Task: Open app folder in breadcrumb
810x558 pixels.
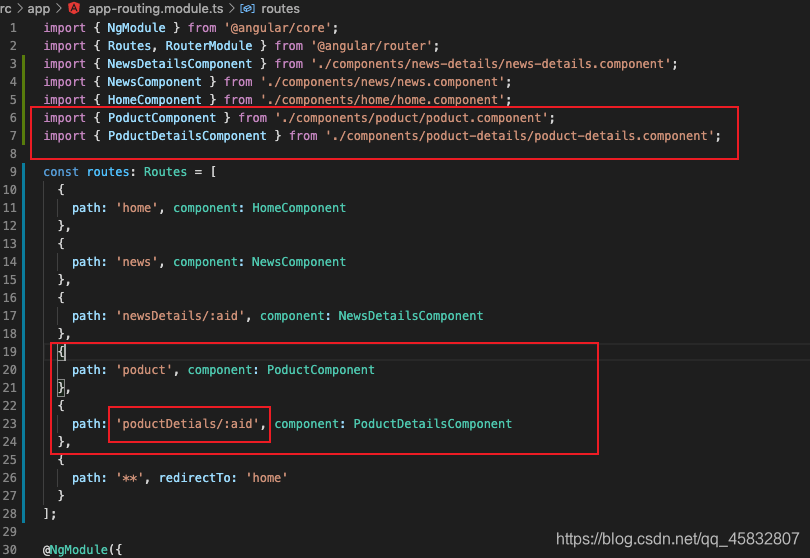Action: pyautogui.click(x=39, y=9)
